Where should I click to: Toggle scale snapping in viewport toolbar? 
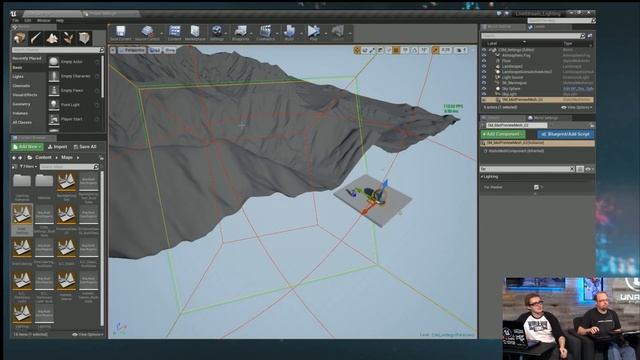point(436,50)
